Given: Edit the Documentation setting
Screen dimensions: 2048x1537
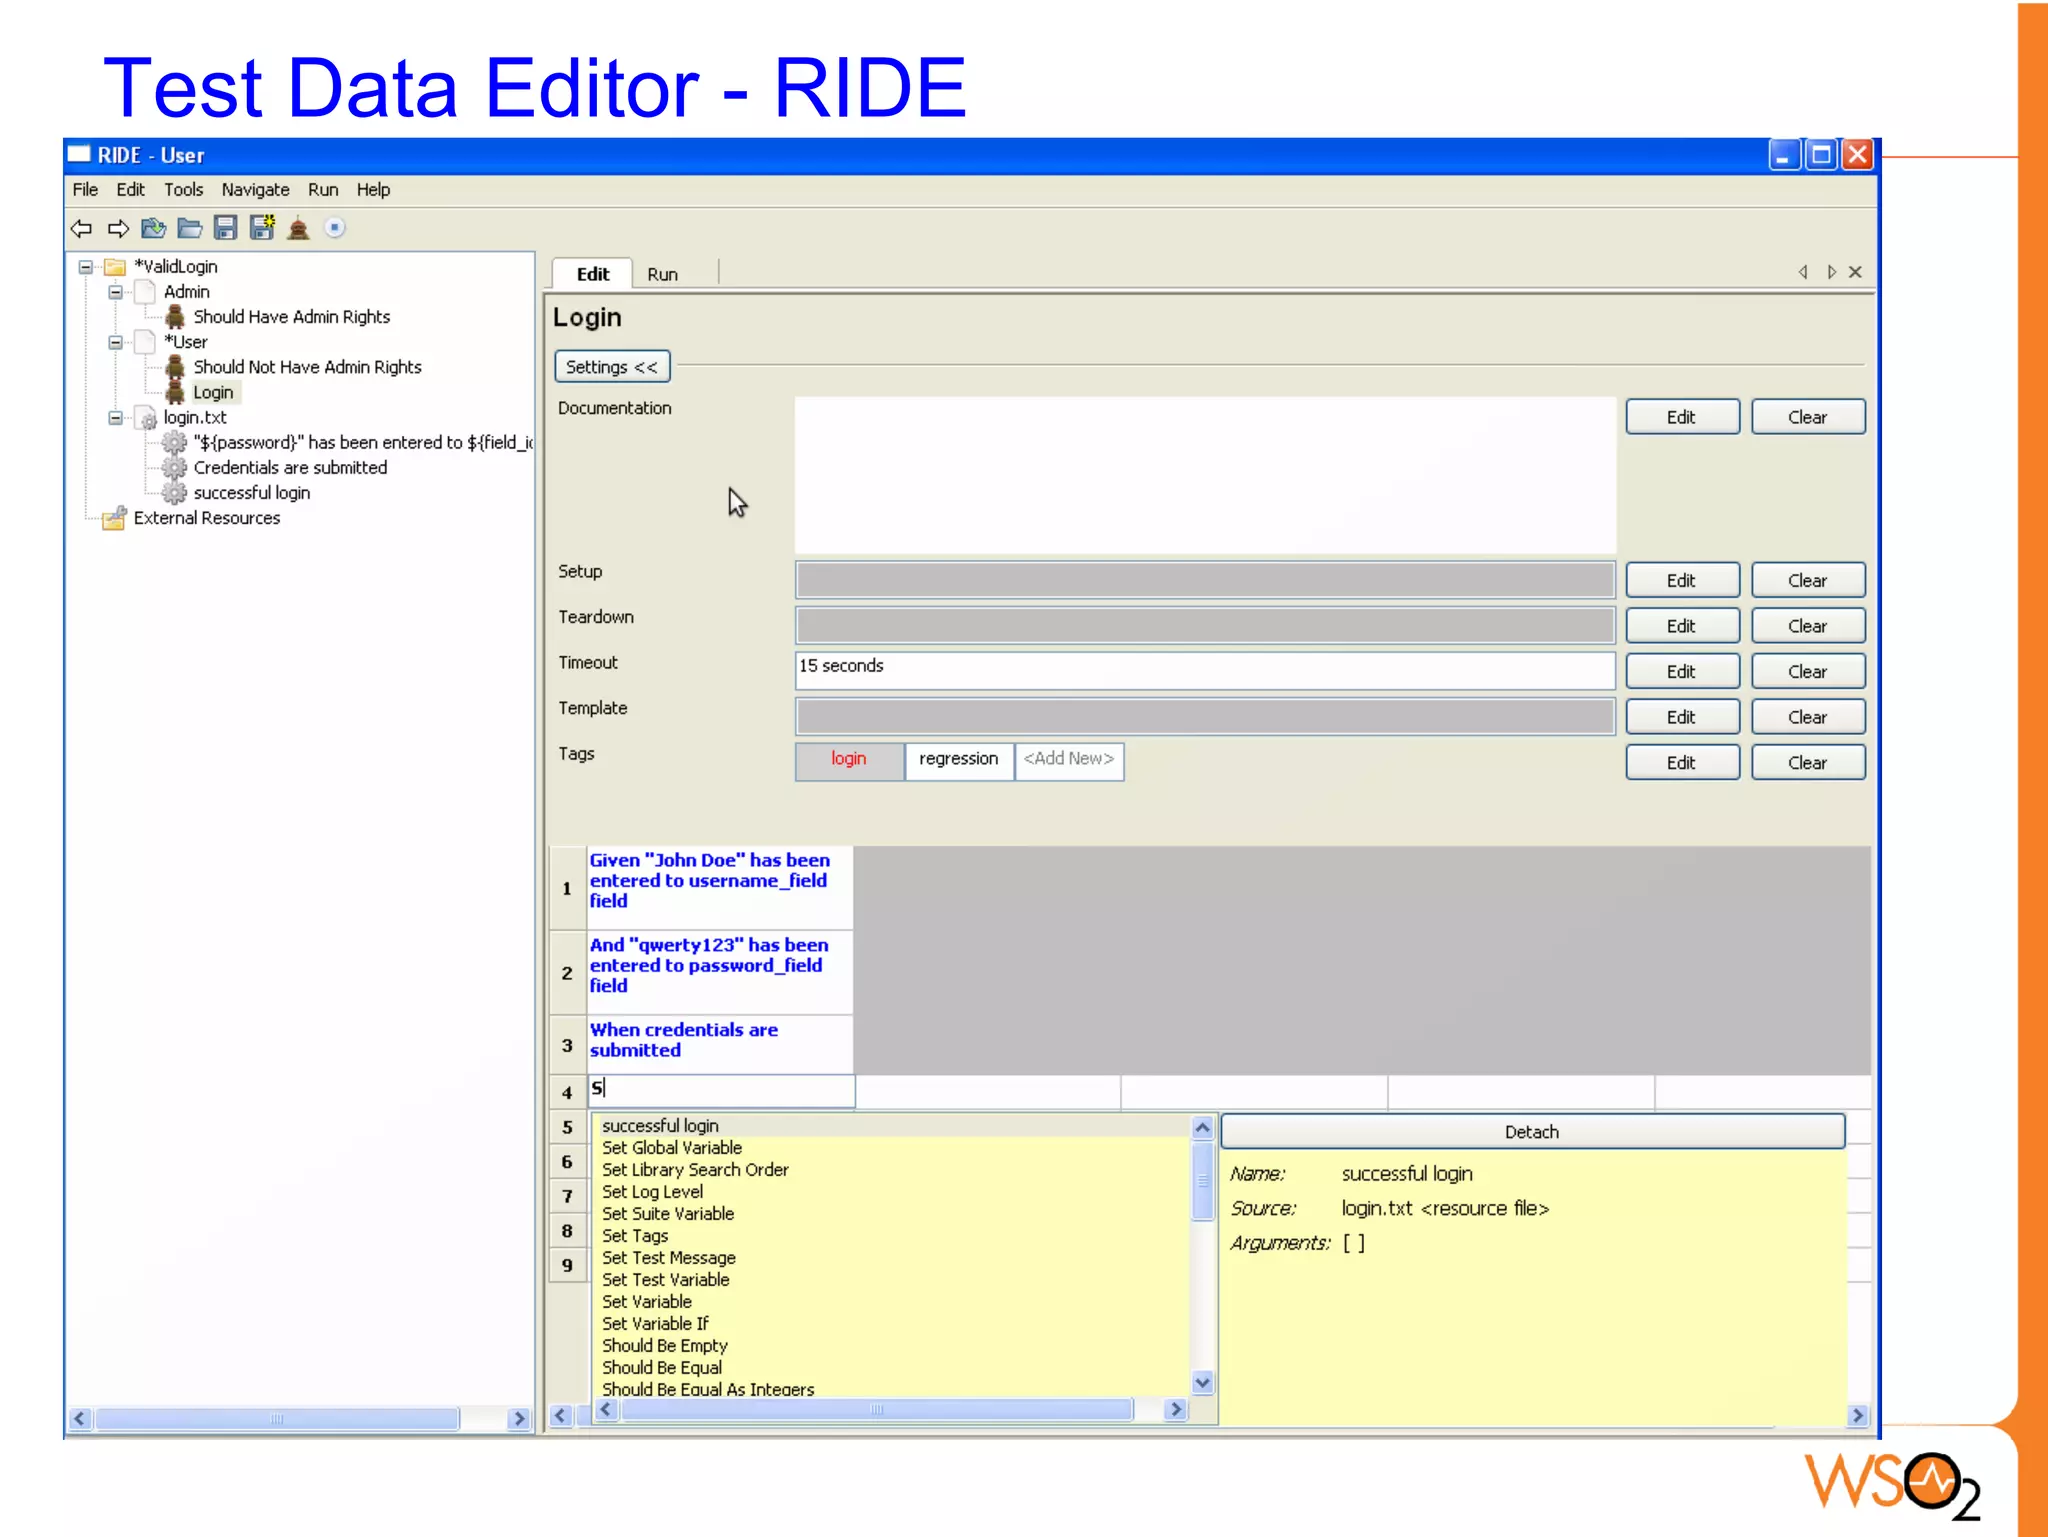Looking at the screenshot, I should [1682, 417].
